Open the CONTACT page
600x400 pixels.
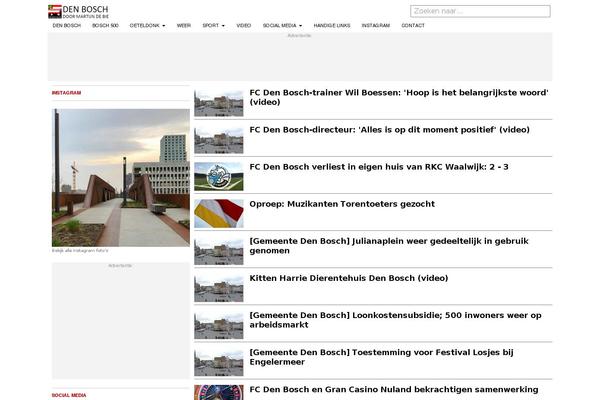(x=413, y=26)
